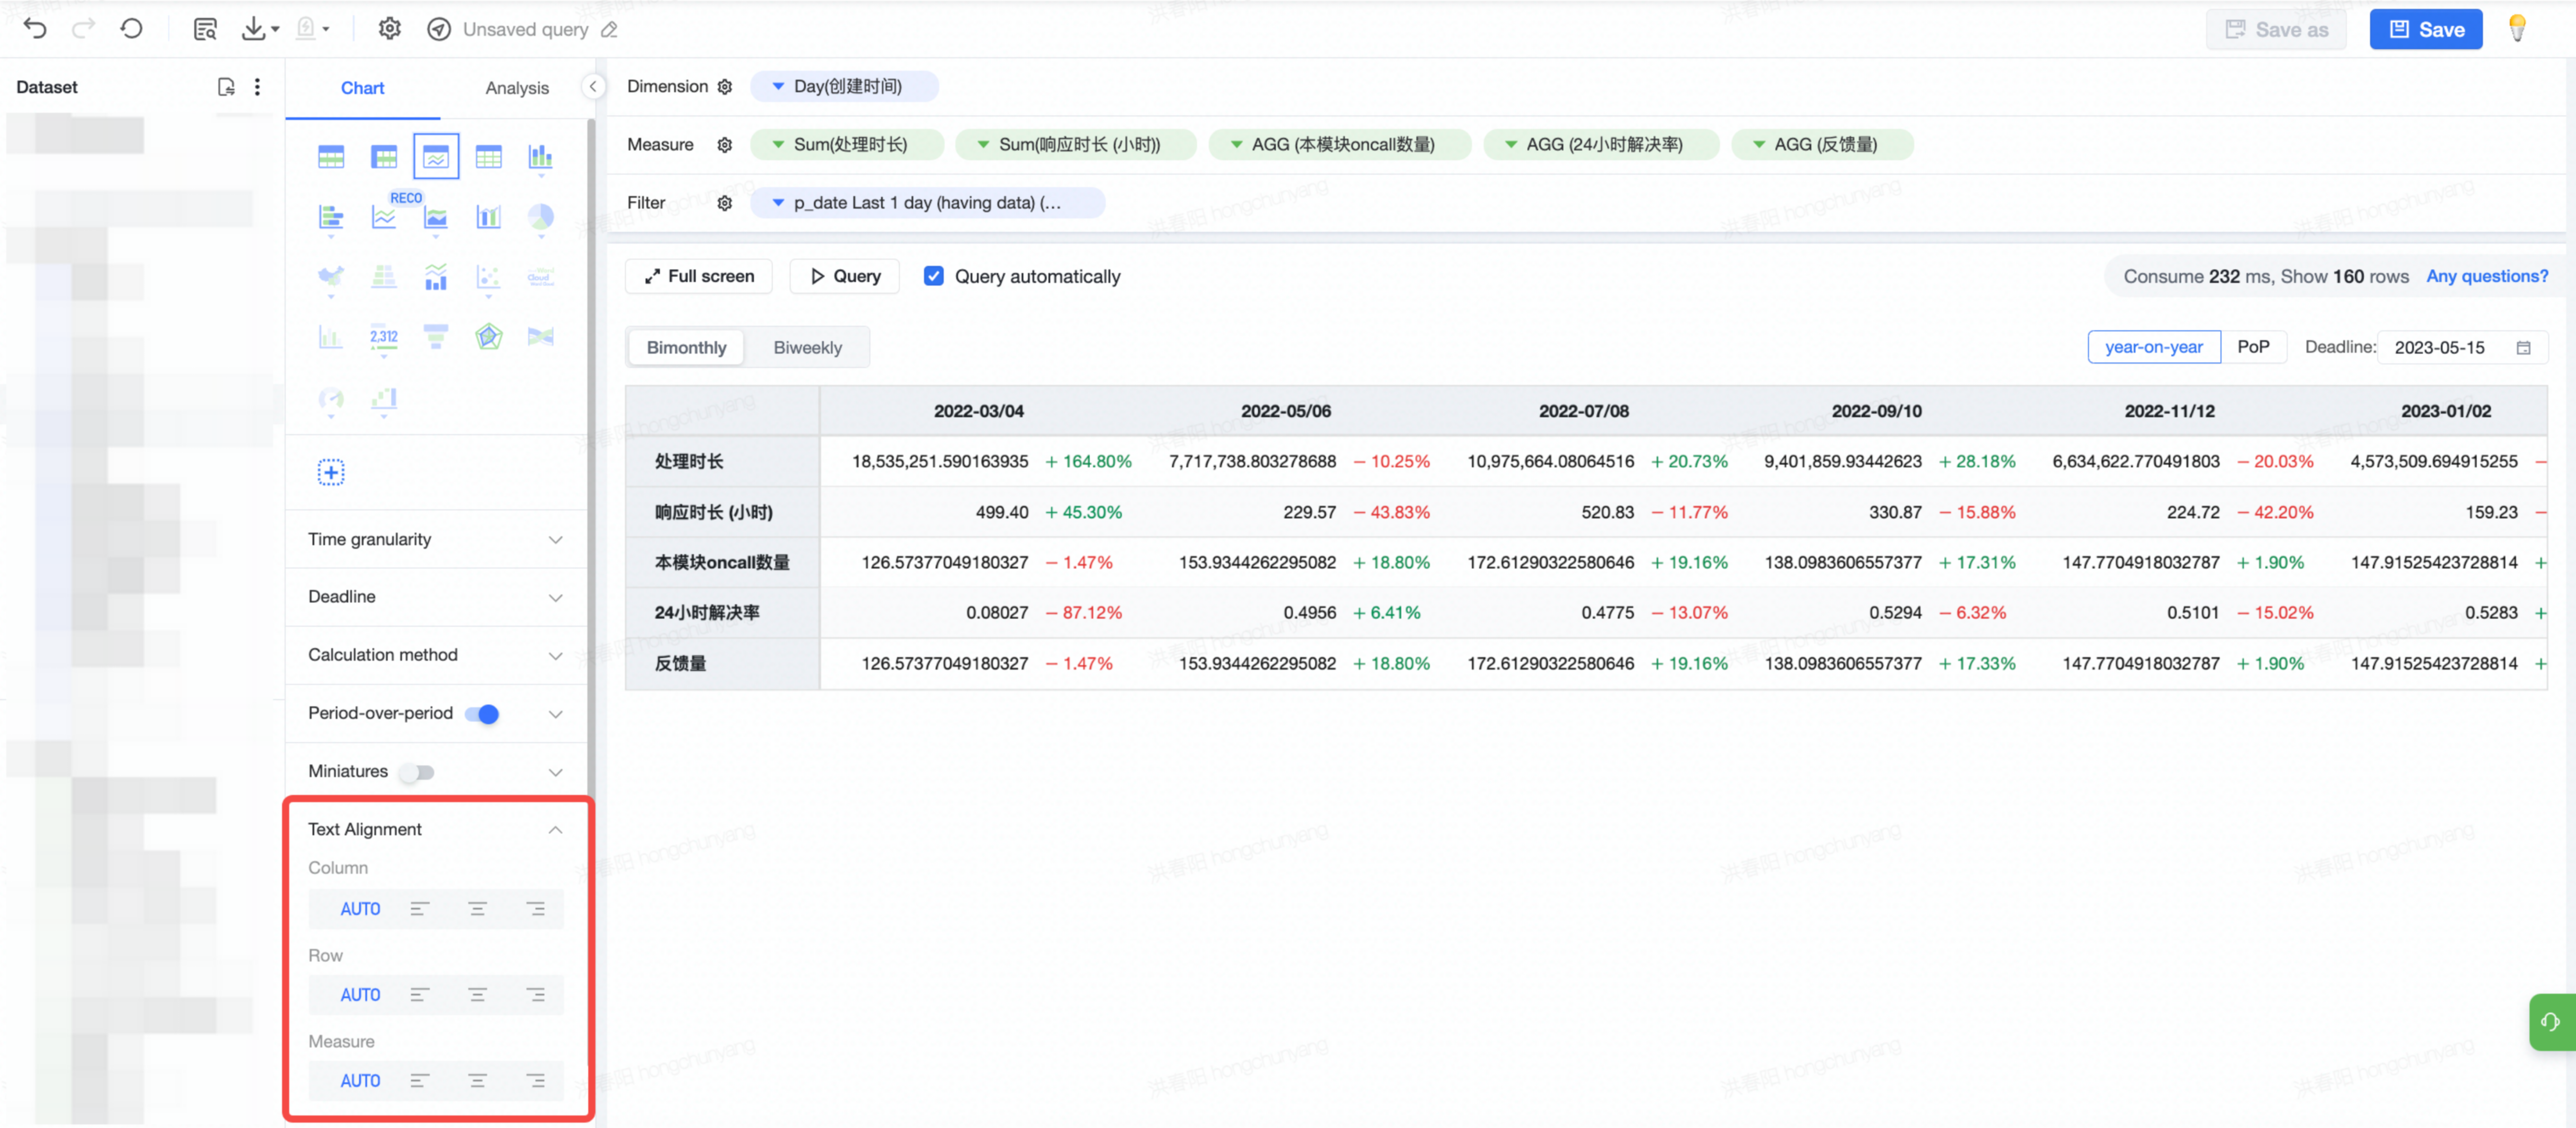Set Column alignment to AUTO
This screenshot has width=2576, height=1128.
pos(360,909)
